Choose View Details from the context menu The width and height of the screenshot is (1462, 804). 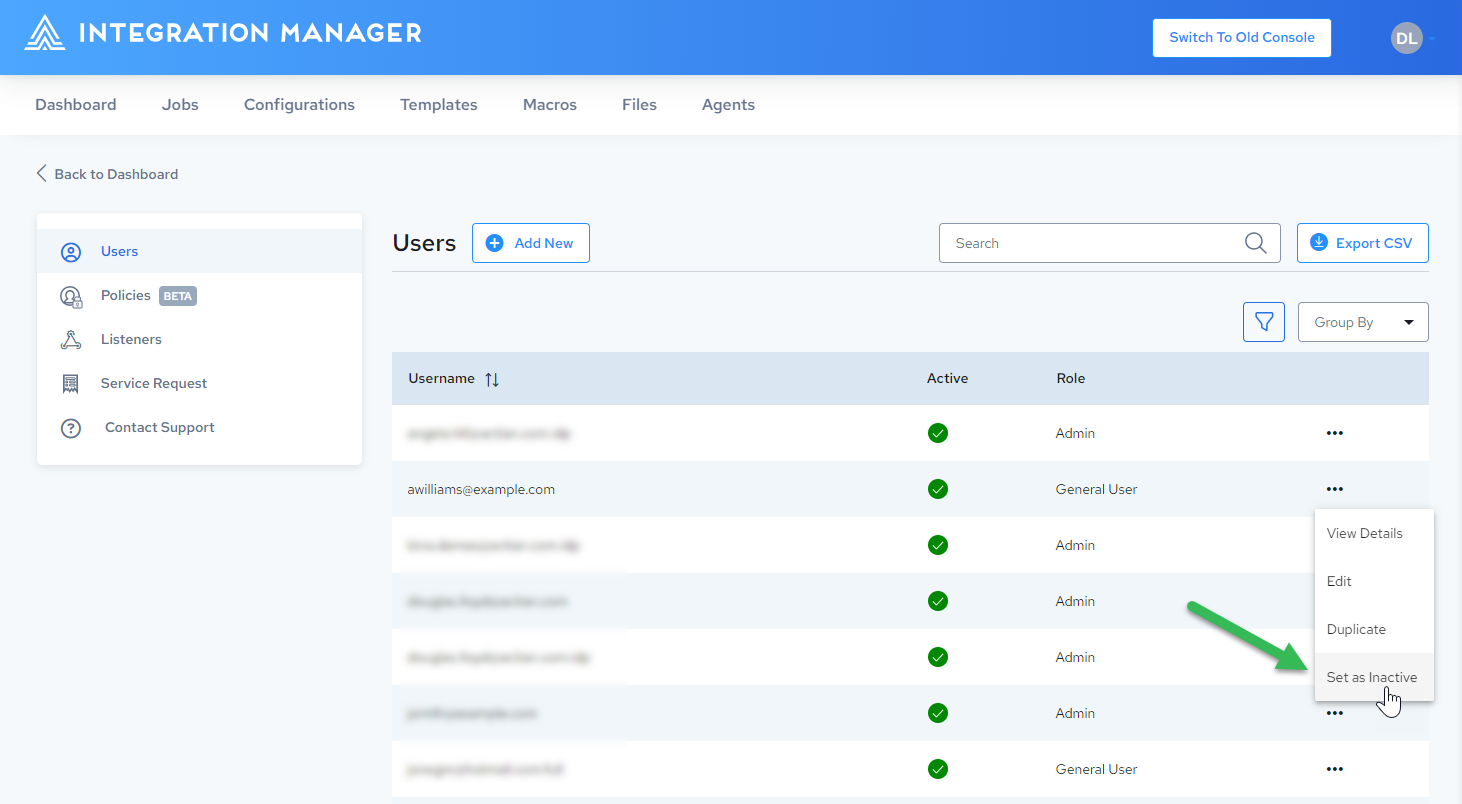(x=1374, y=533)
